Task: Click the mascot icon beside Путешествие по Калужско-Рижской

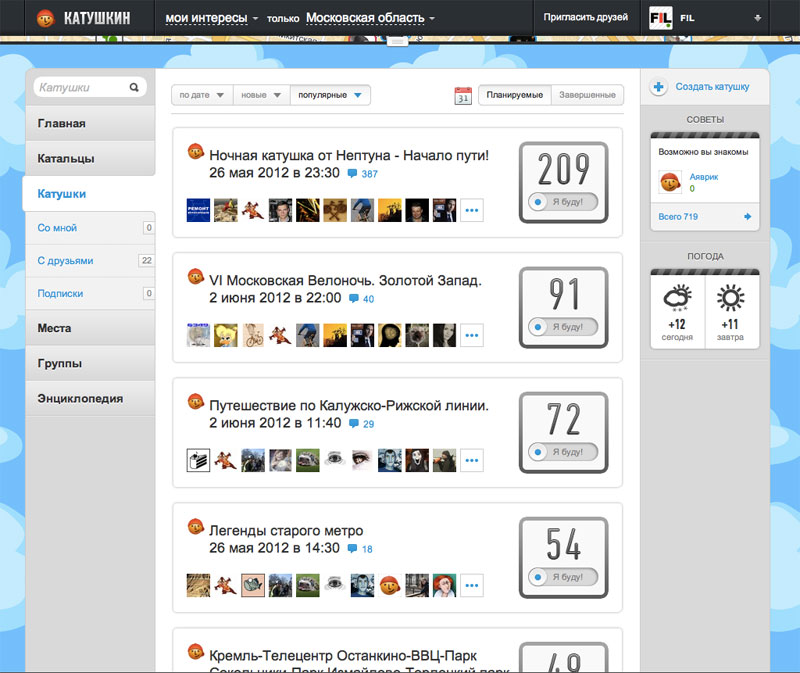Action: [196, 402]
